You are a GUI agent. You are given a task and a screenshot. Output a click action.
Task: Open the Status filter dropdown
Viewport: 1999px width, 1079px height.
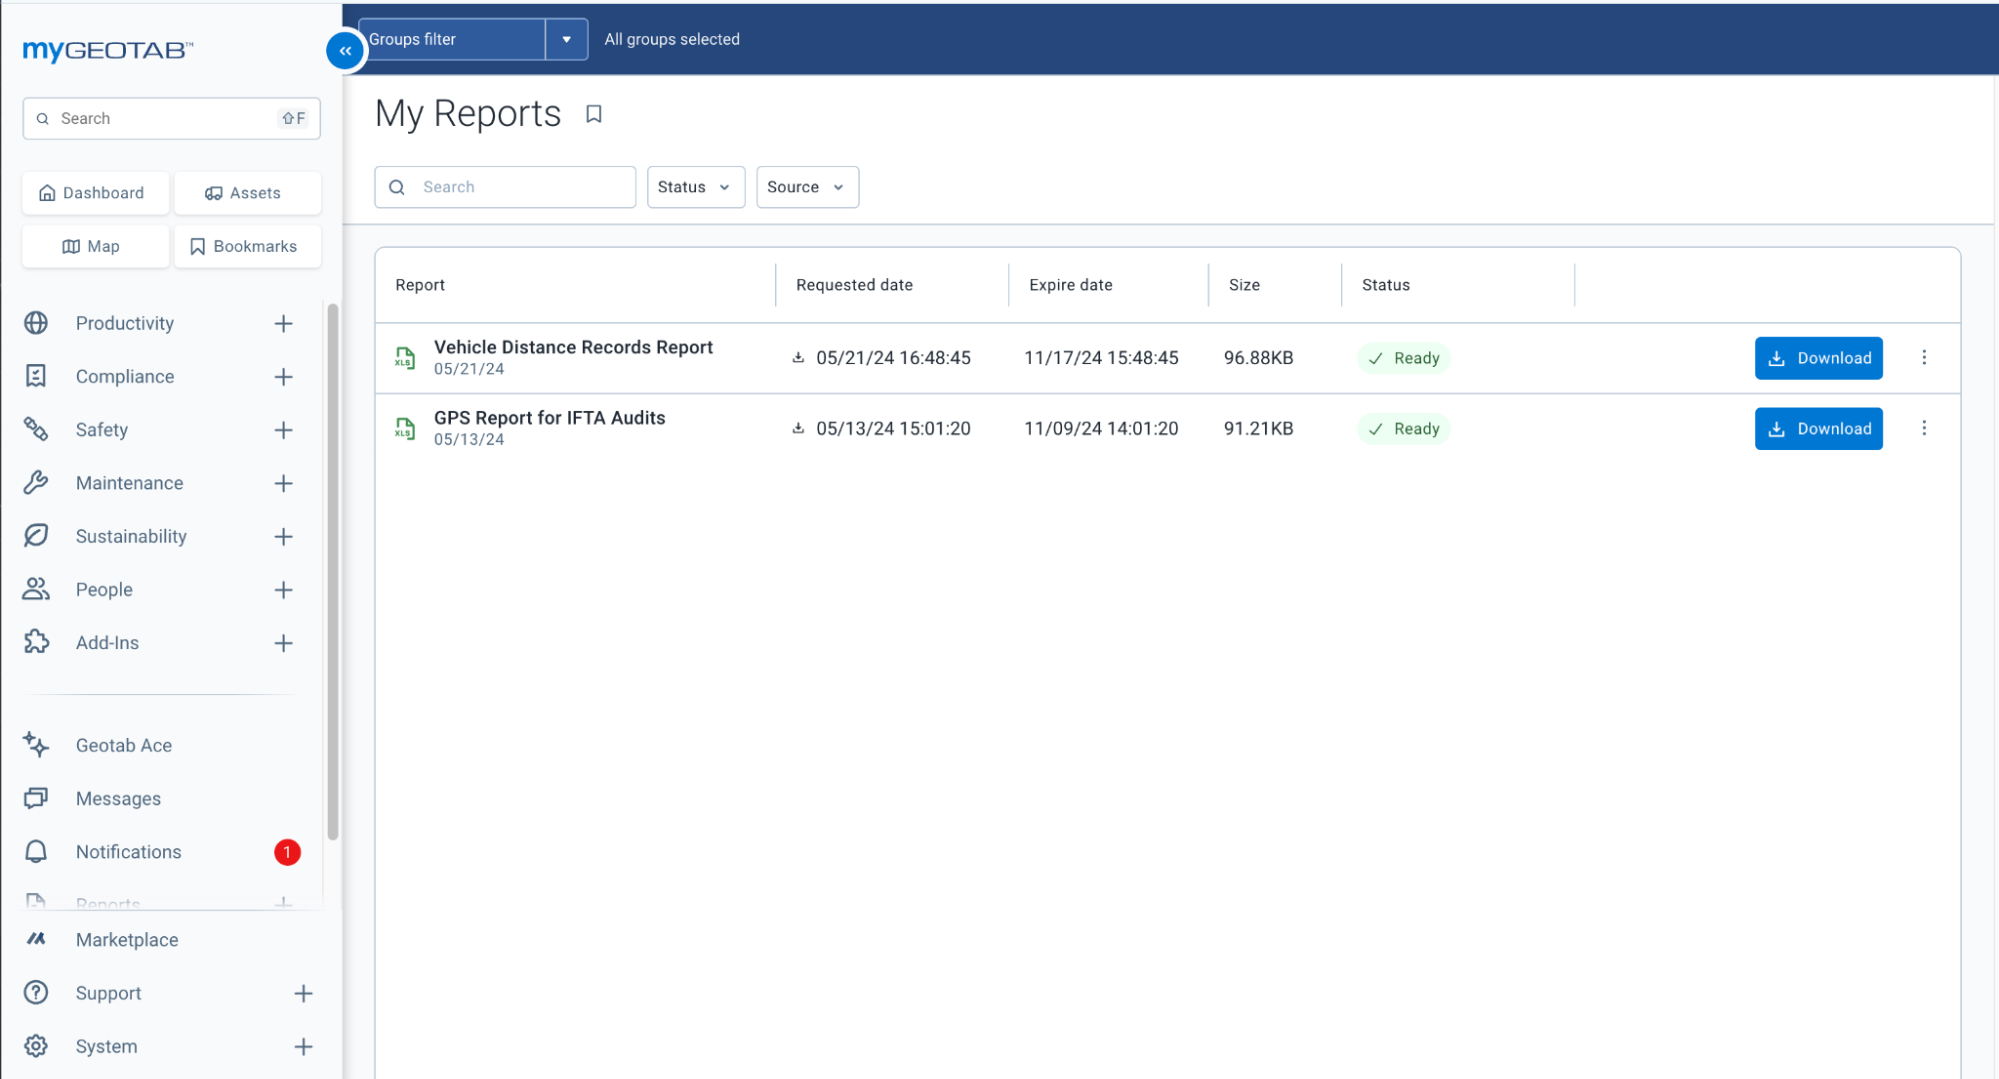click(695, 187)
